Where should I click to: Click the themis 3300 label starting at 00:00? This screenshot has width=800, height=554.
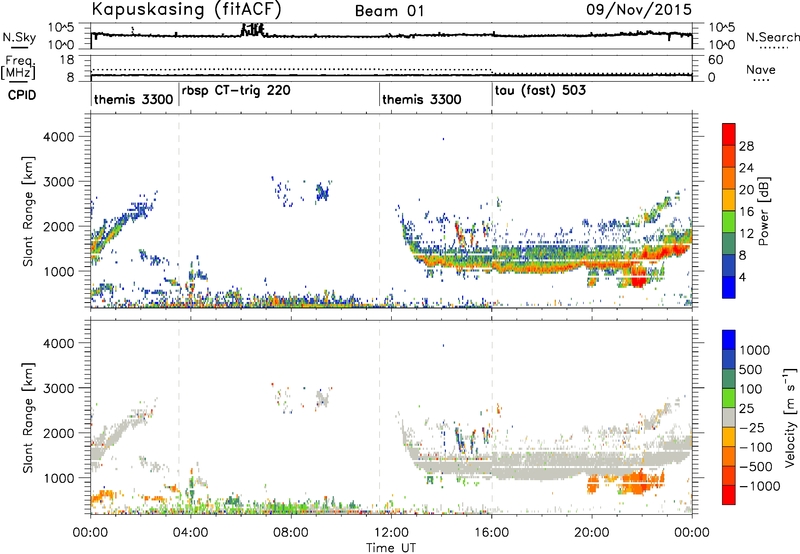pos(134,99)
